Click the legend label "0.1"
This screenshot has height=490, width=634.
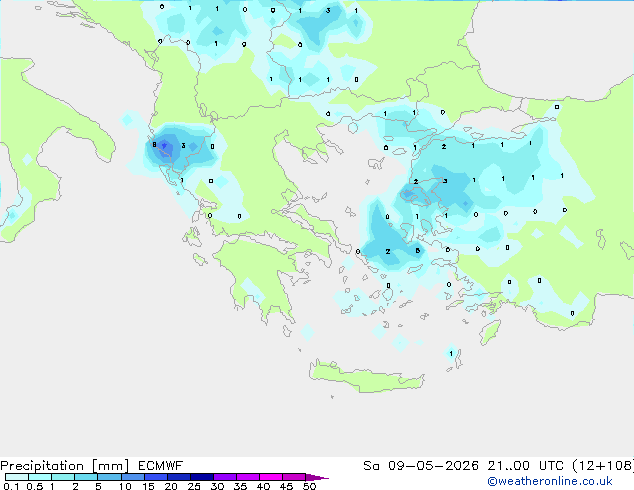tap(11, 486)
